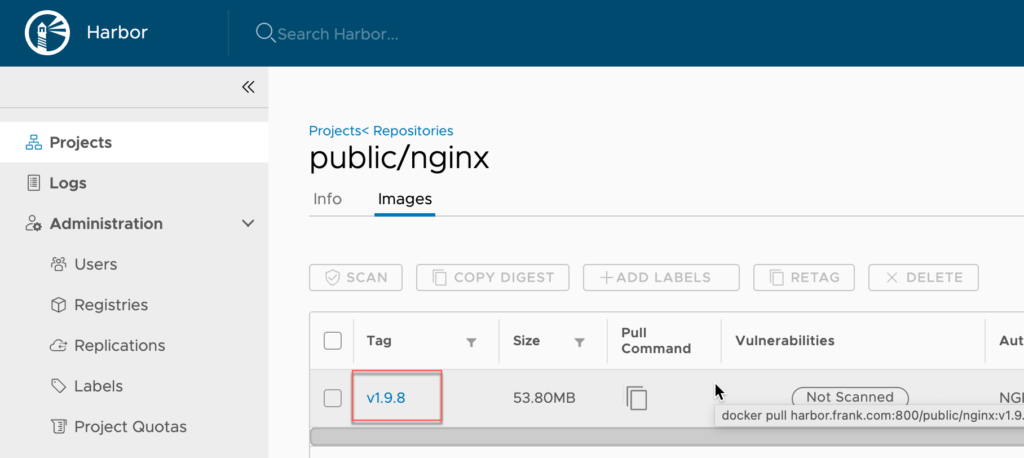Click the Logs document icon
The height and width of the screenshot is (458, 1024).
pos(33,183)
